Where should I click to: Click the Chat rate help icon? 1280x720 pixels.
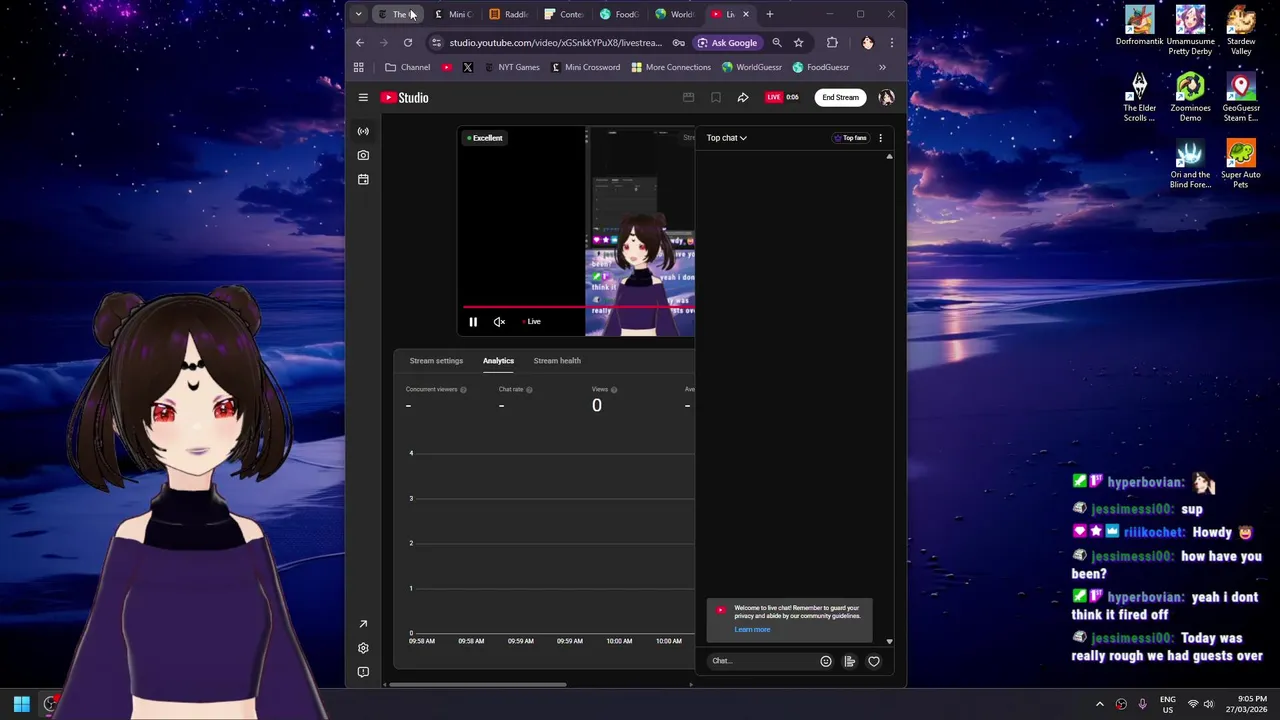tap(529, 390)
